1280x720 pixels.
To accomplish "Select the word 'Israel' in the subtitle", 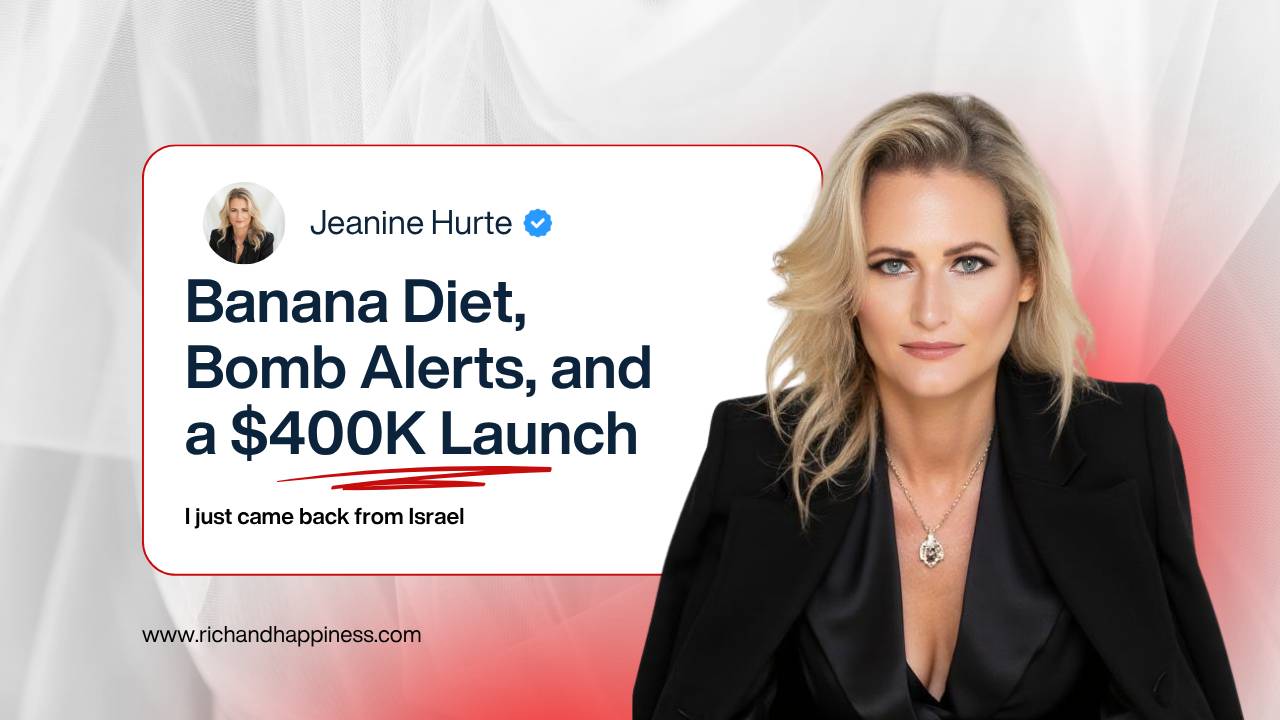I will point(437,518).
